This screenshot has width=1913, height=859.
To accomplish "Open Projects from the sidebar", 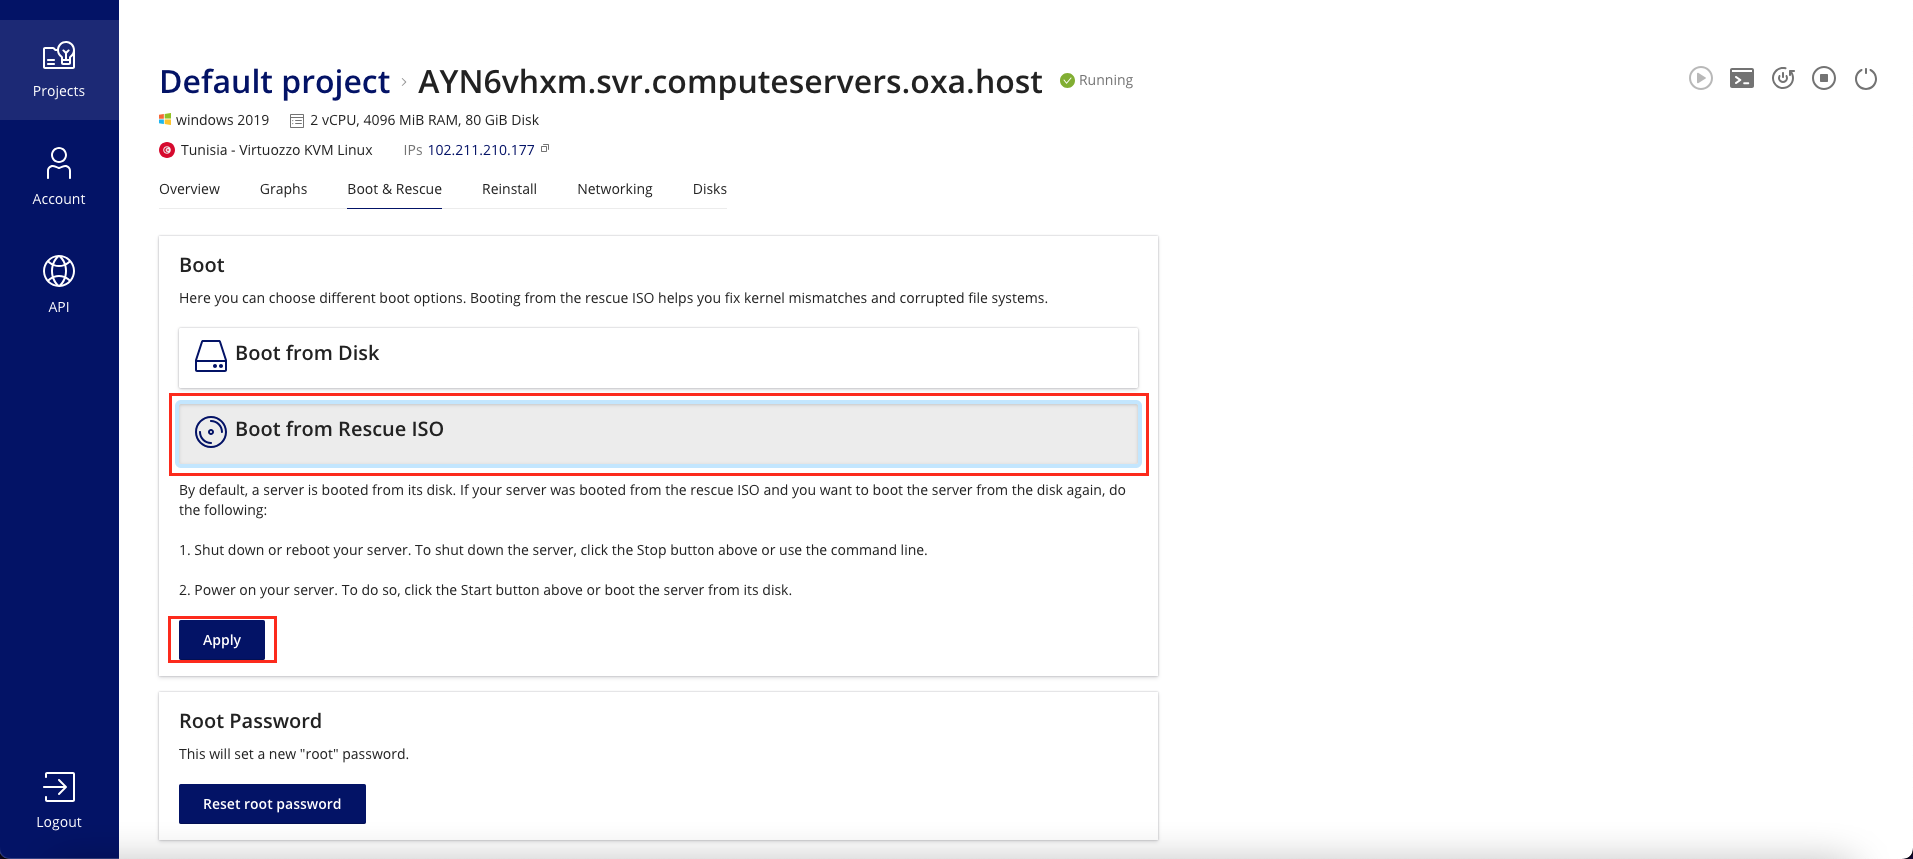I will (x=59, y=70).
